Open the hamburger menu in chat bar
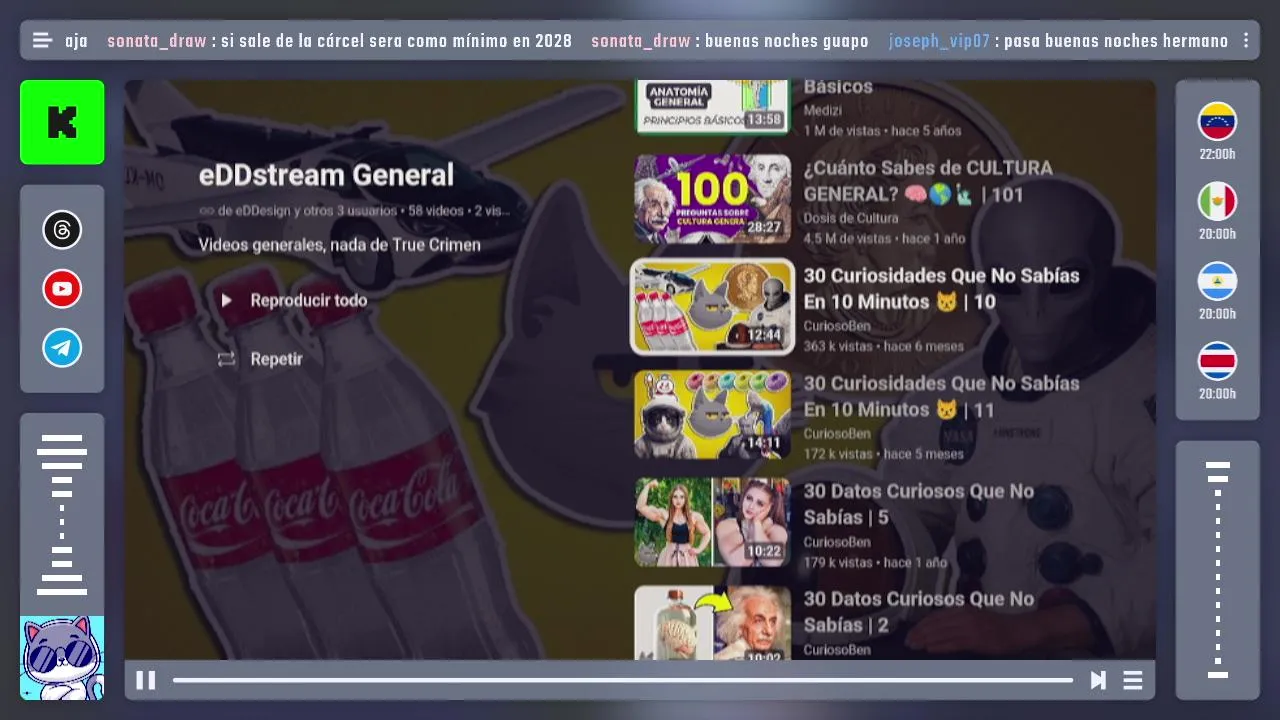1280x720 pixels. (42, 41)
